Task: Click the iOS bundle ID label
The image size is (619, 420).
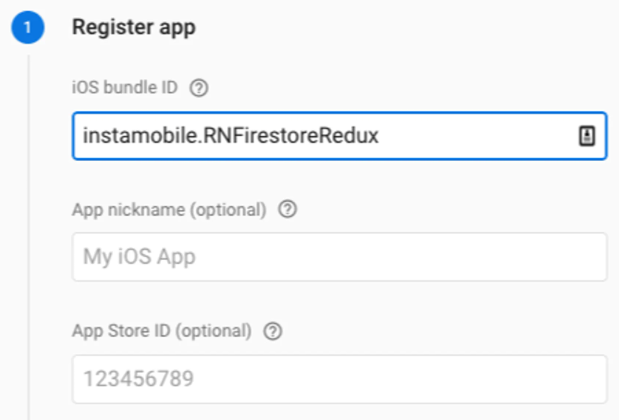Action: point(125,88)
